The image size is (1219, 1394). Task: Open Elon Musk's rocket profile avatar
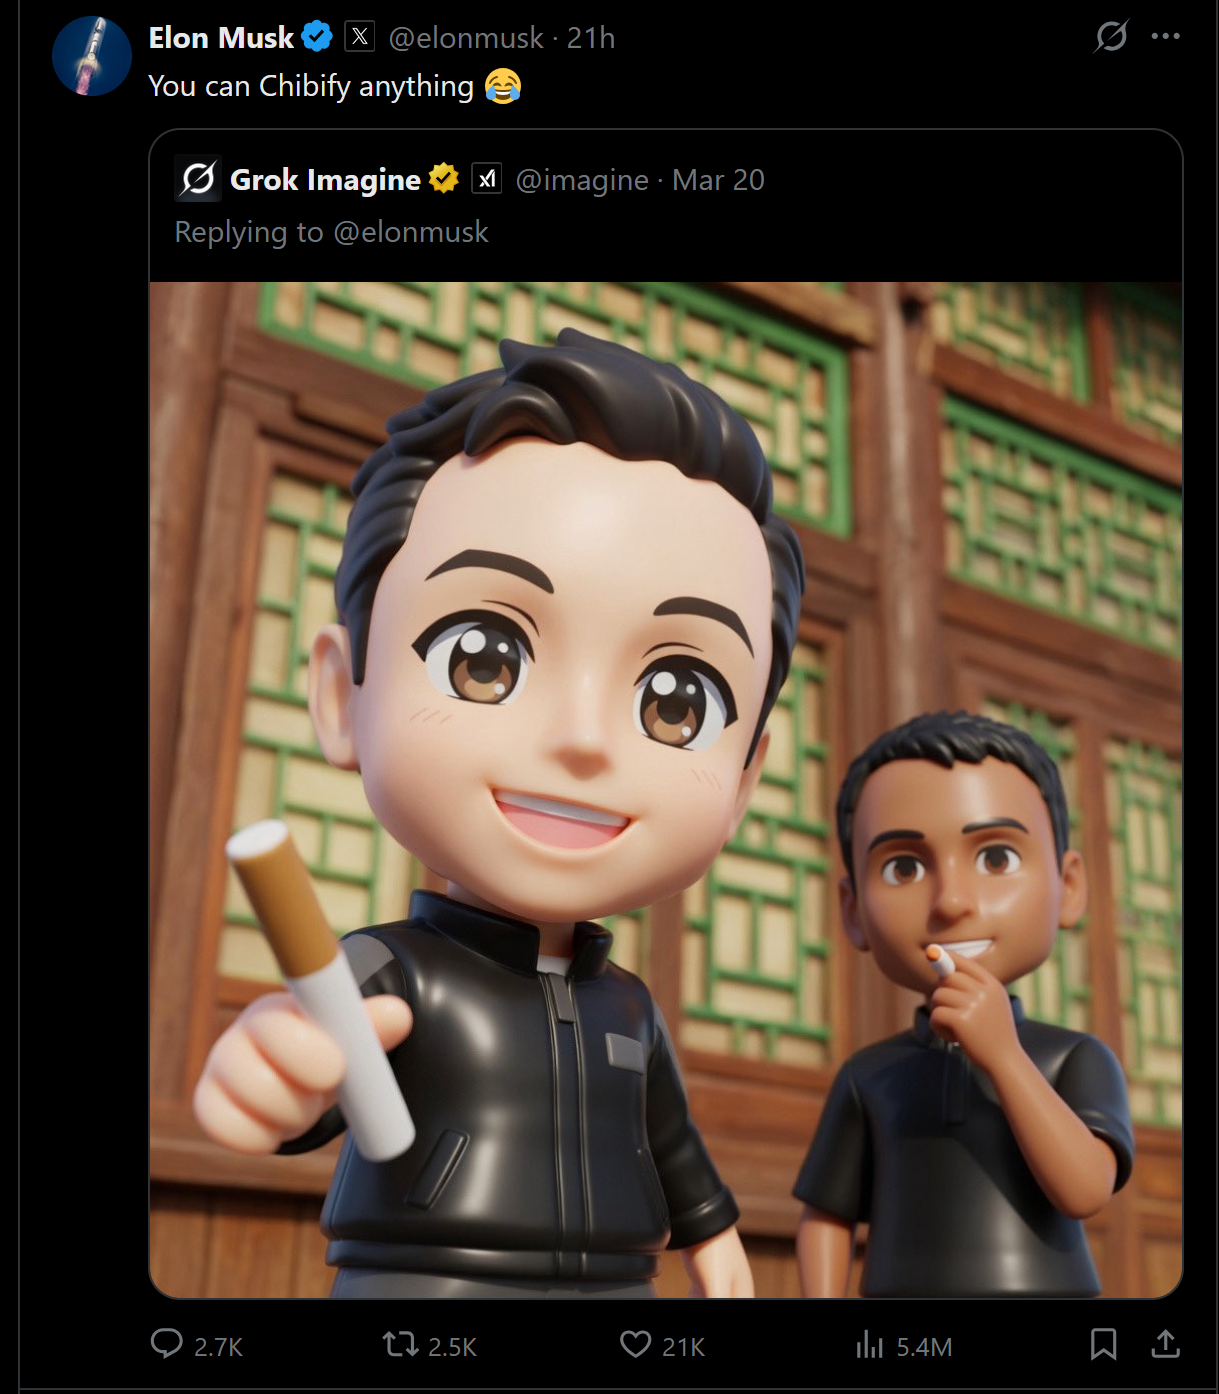(x=91, y=56)
